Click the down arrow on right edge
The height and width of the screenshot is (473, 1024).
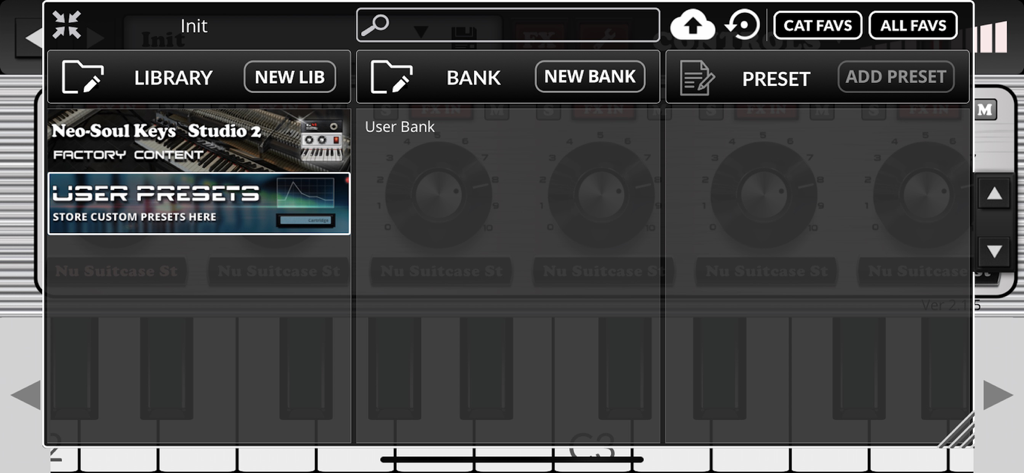[994, 251]
